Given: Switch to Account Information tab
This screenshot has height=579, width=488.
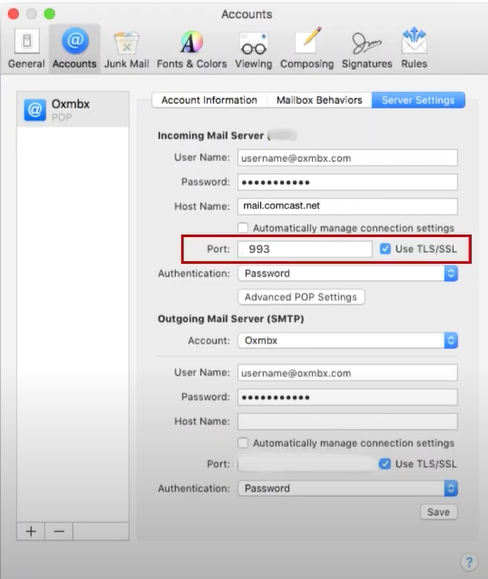Looking at the screenshot, I should coord(209,100).
